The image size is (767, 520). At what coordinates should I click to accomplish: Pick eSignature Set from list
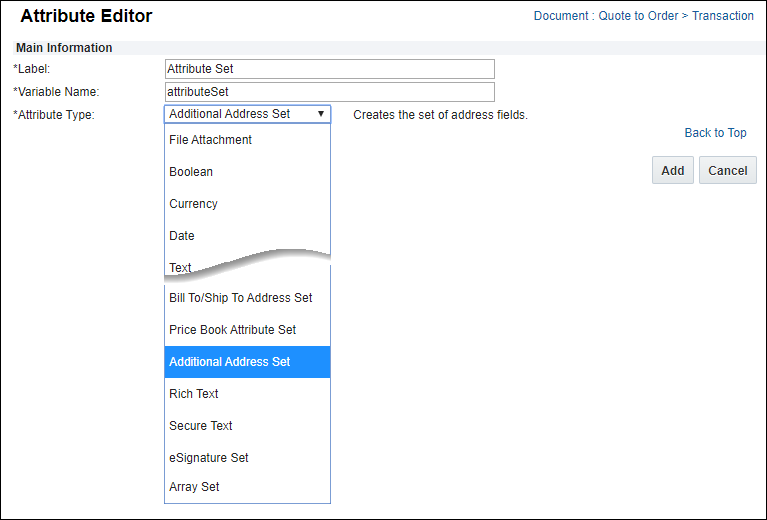click(248, 457)
